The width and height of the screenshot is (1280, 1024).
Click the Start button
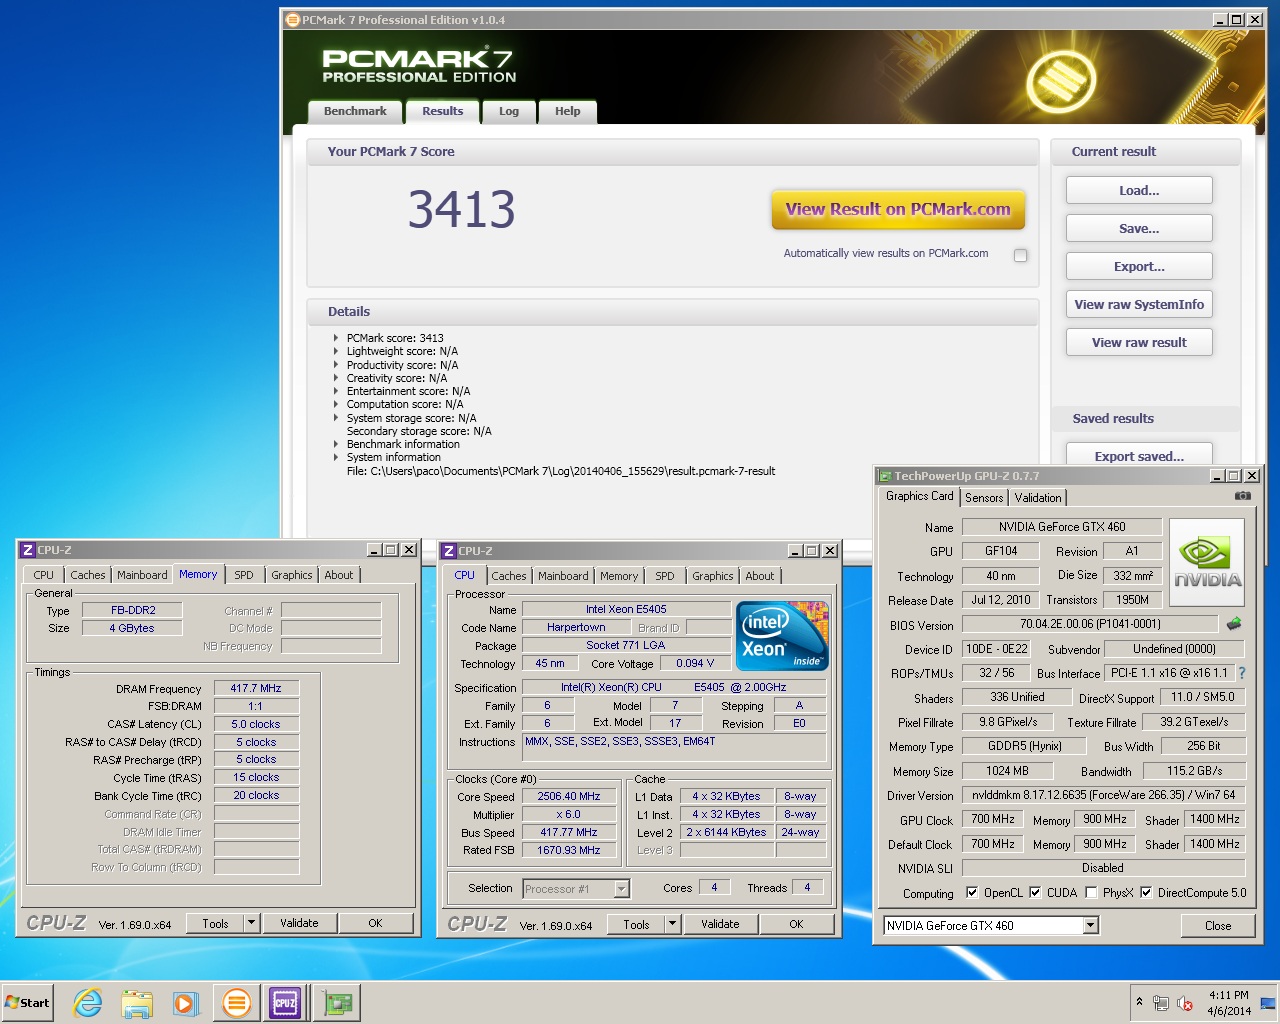[28, 1002]
